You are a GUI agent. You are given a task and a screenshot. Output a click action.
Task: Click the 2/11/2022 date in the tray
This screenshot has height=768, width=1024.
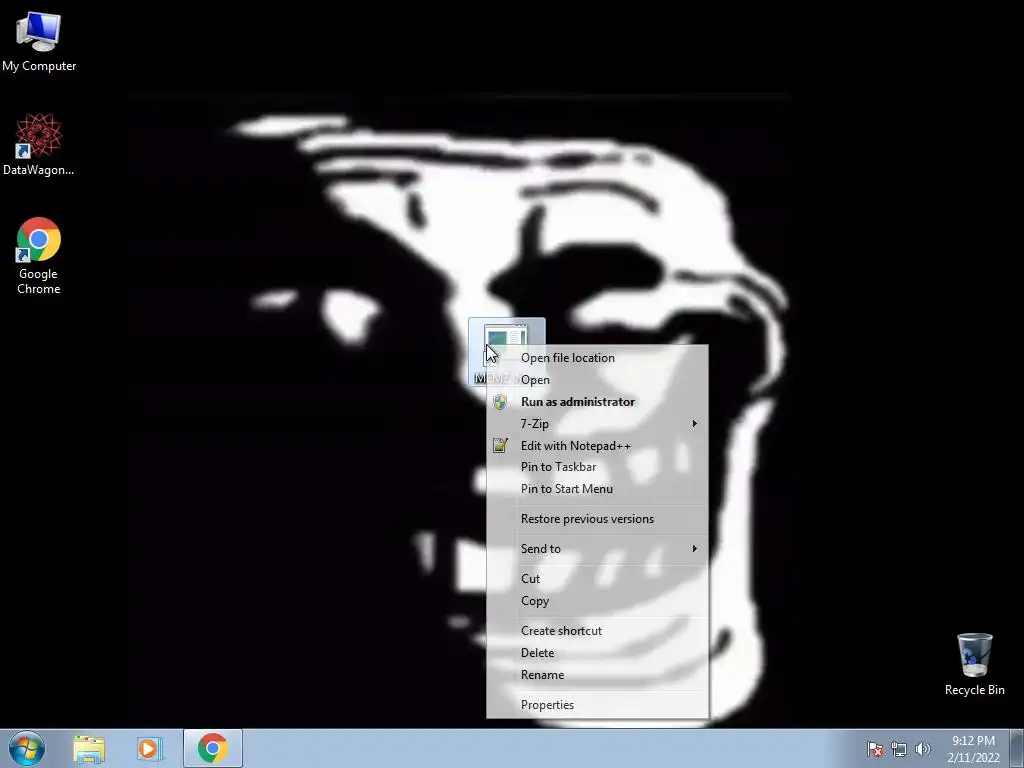pos(973,758)
